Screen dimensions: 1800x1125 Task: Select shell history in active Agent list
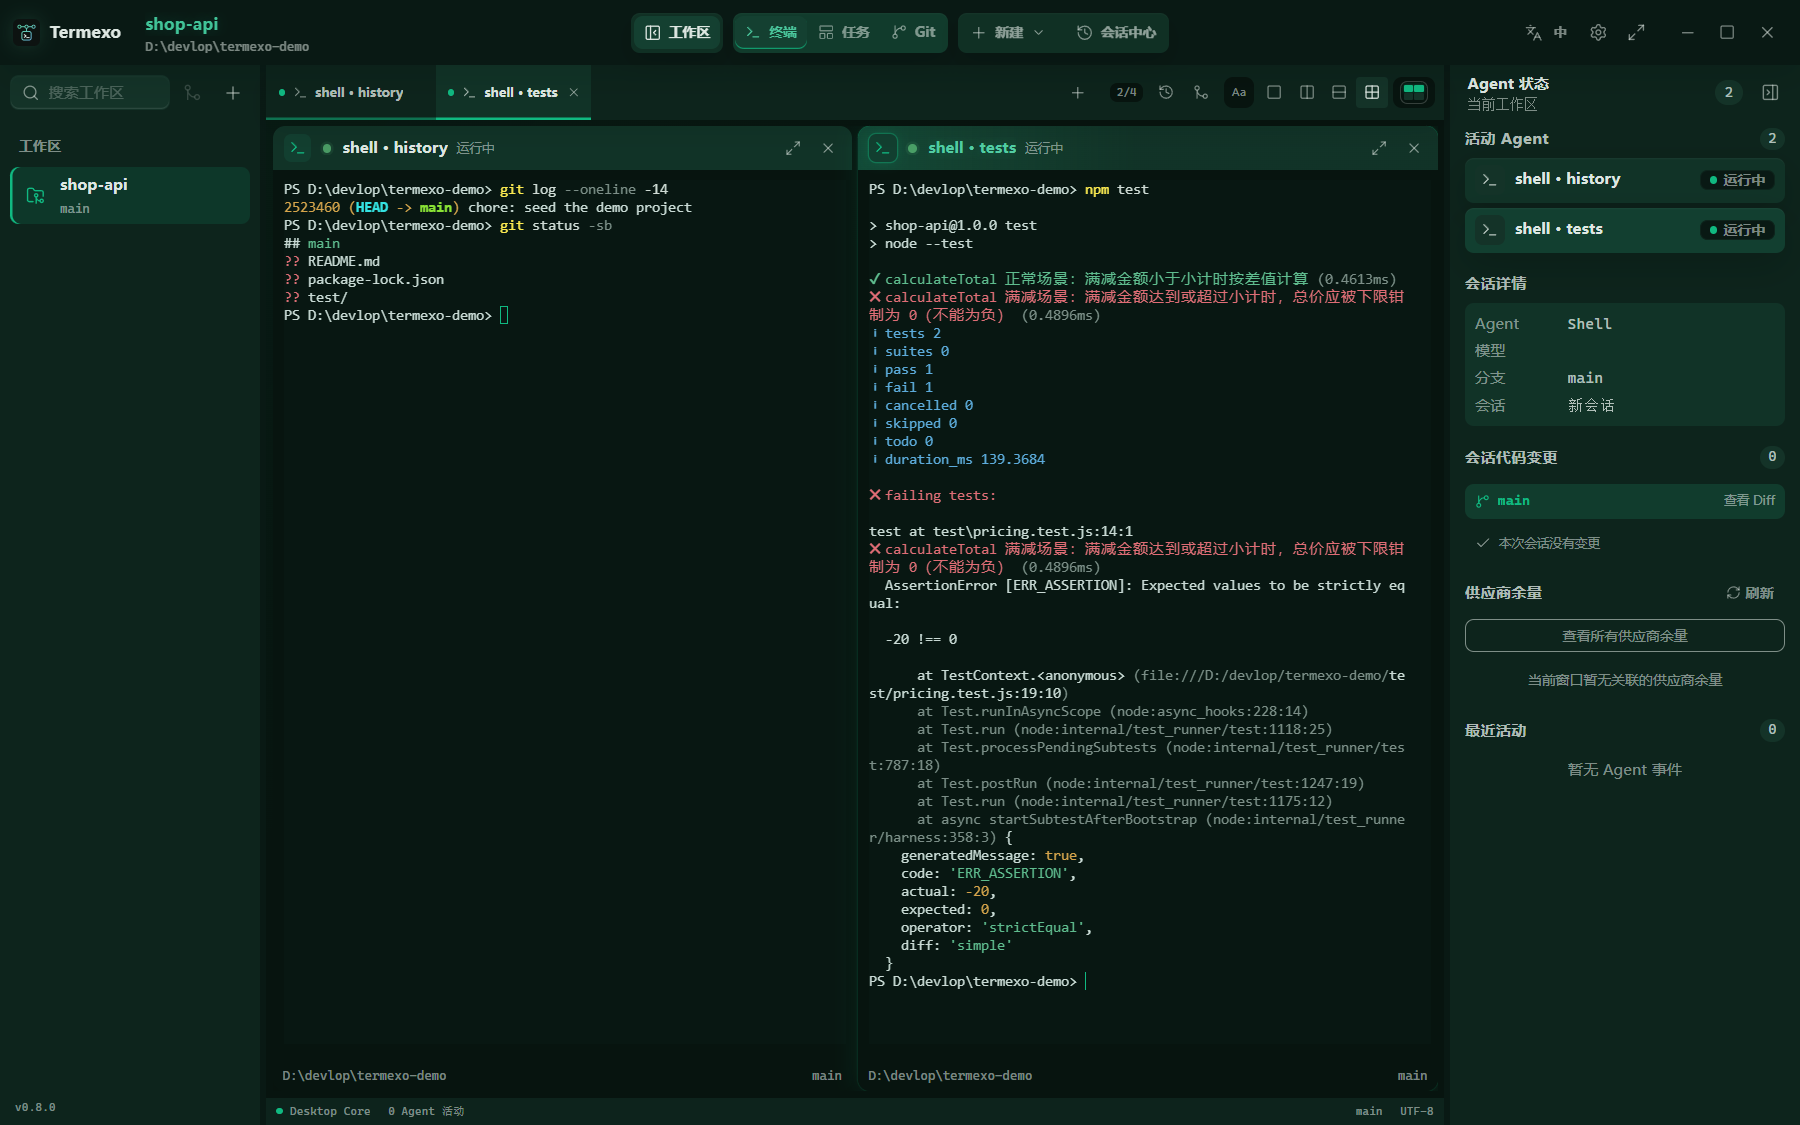[1624, 180]
